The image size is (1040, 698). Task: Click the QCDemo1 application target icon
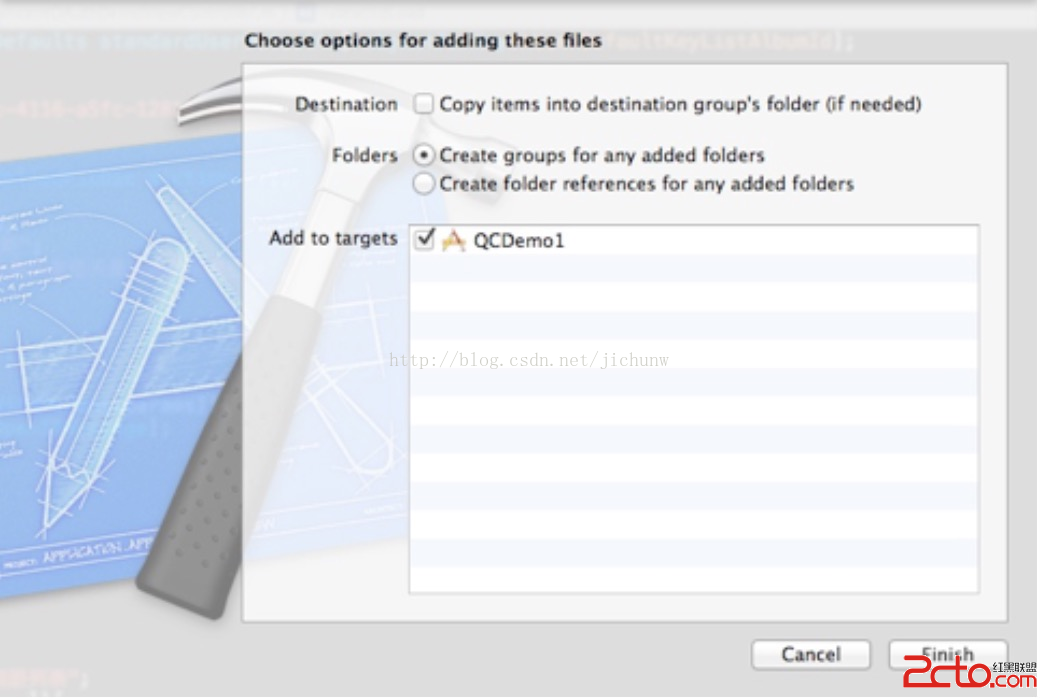click(453, 240)
